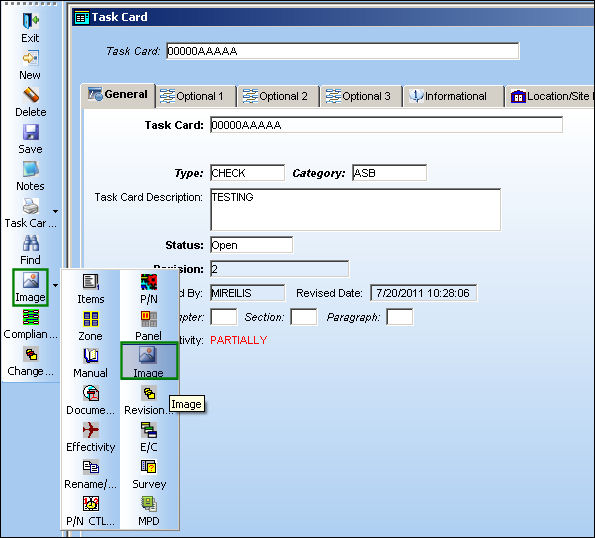This screenshot has height=538, width=595.
Task: Open Document entry in the popup menu
Action: (x=91, y=400)
